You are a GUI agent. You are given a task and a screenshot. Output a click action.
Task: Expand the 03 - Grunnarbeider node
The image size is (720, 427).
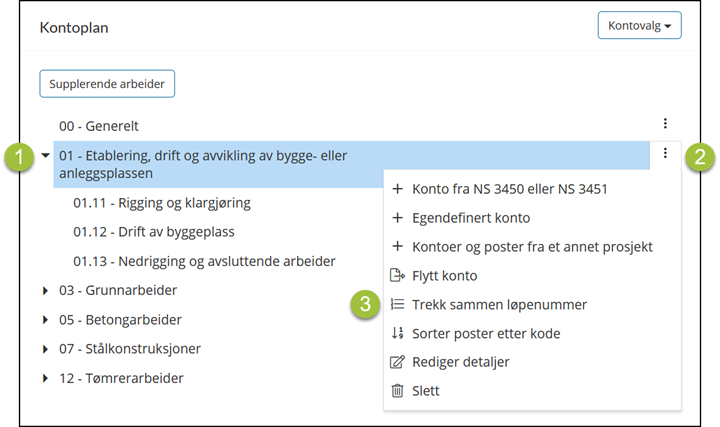(45, 290)
